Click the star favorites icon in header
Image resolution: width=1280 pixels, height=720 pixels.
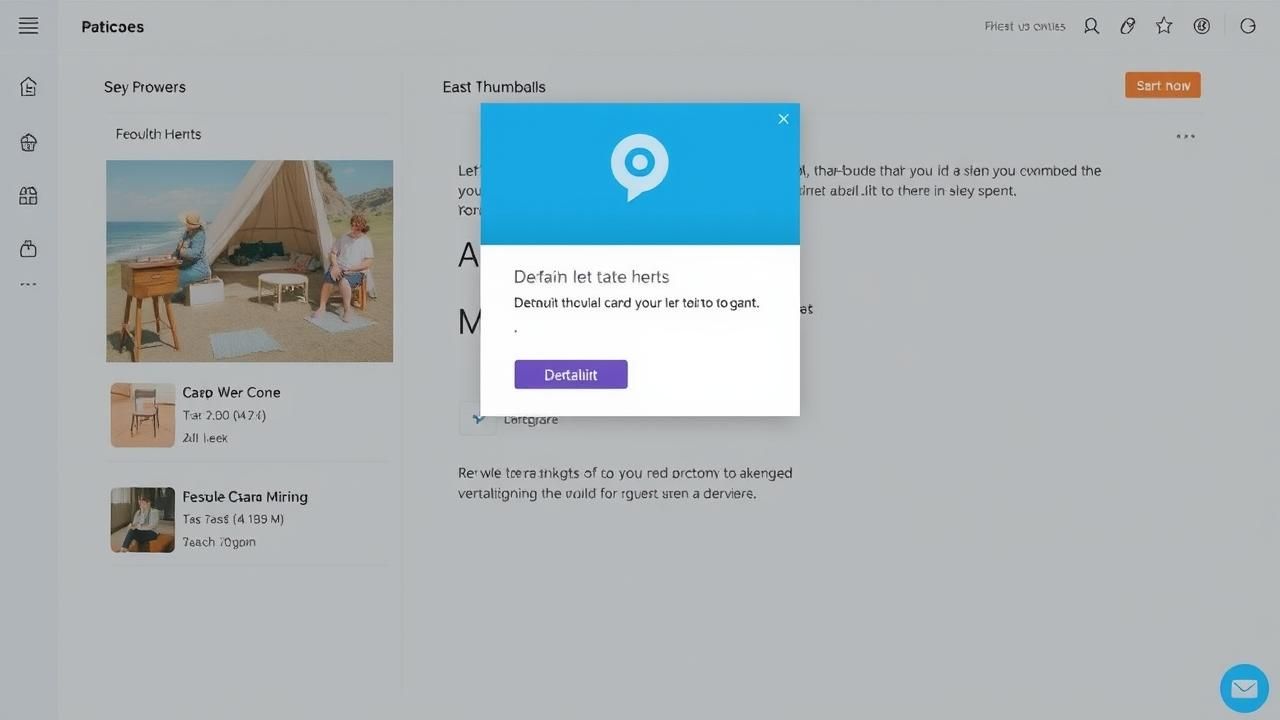click(1164, 27)
